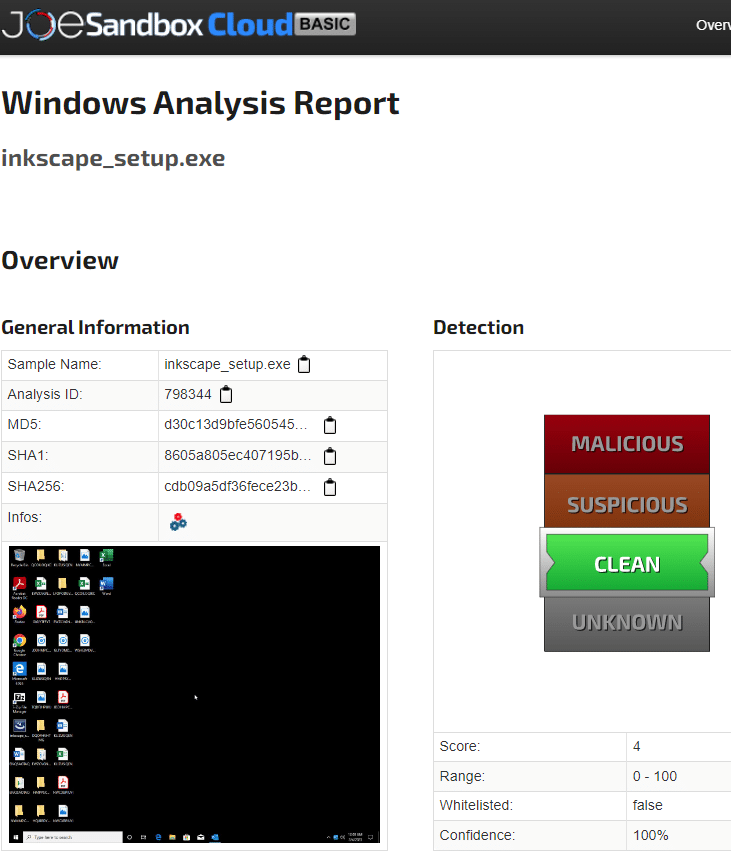
Task: Click the 'Detection' section heading
Action: [479, 327]
